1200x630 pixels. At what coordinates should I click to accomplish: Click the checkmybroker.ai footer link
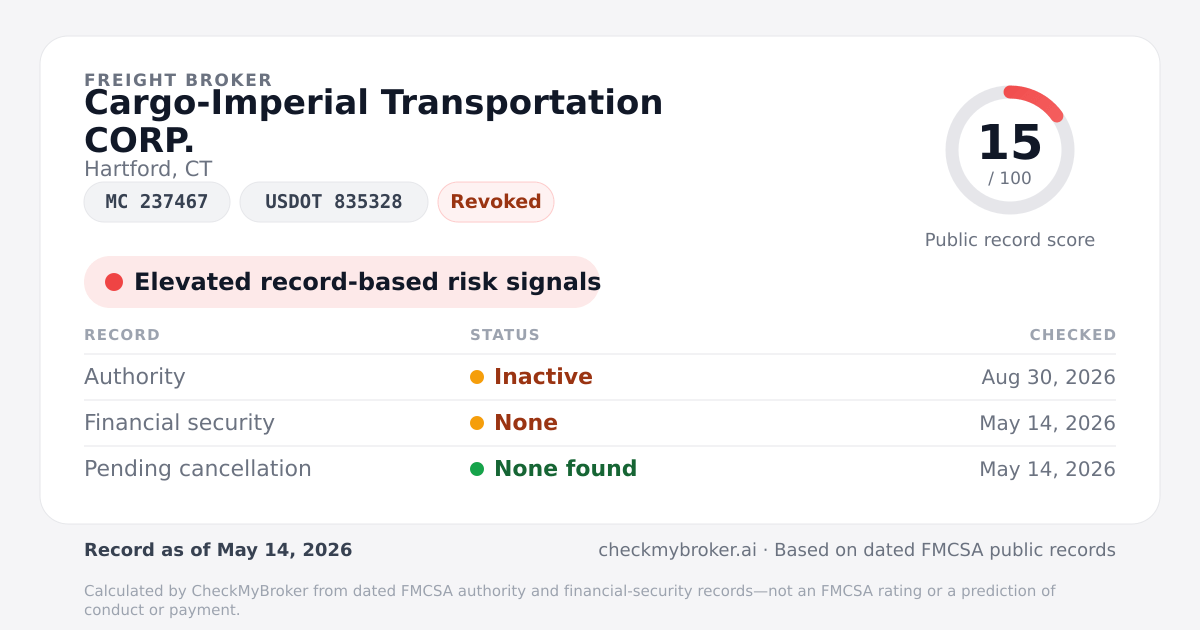pyautogui.click(x=677, y=550)
